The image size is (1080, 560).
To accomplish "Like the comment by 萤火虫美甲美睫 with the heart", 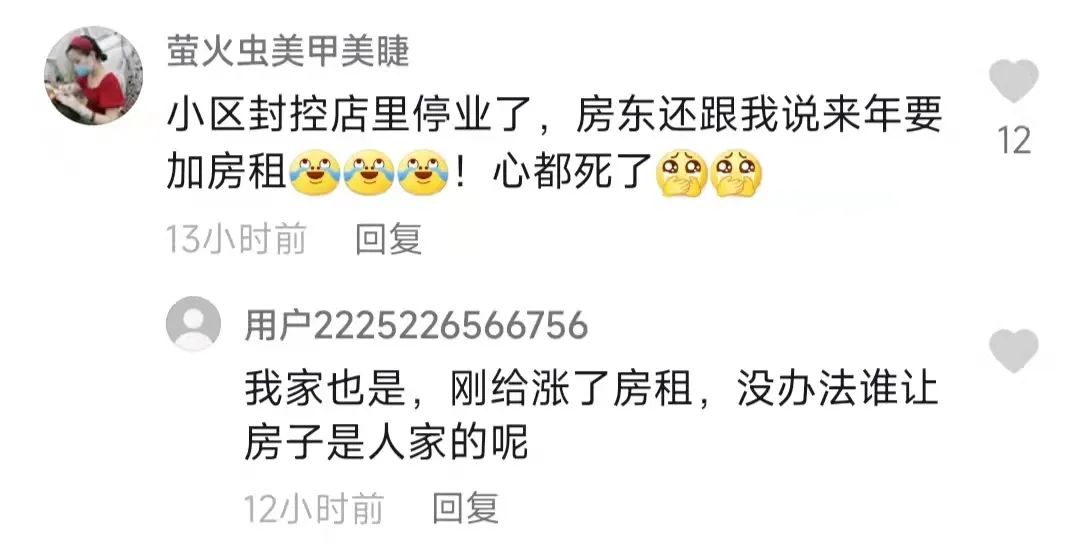I will click(x=1013, y=81).
